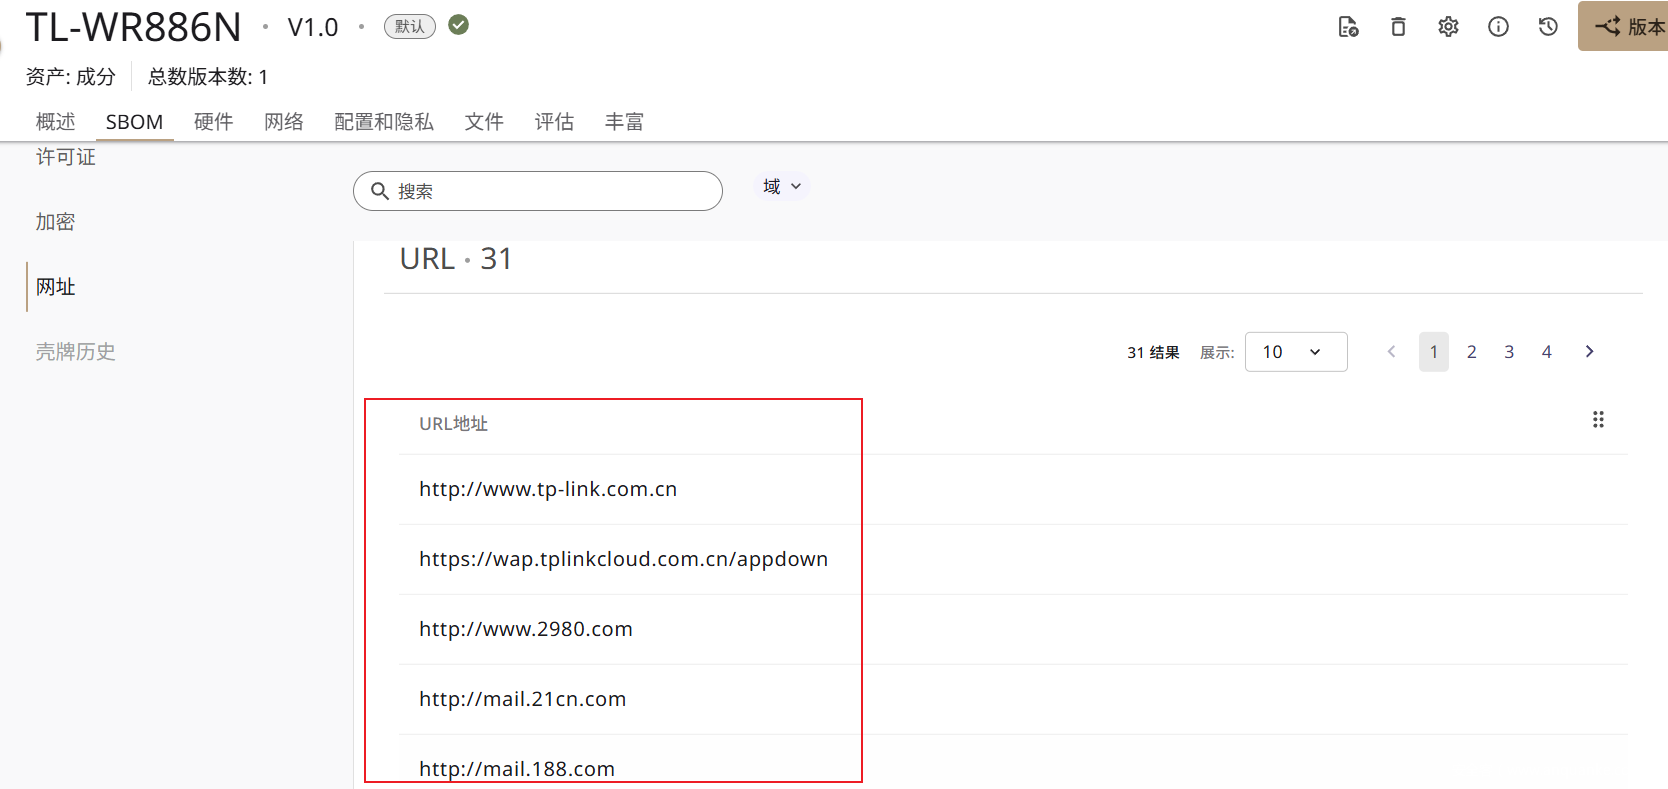1668x789 pixels.
Task: Click the trash delete icon
Action: pos(1398,27)
